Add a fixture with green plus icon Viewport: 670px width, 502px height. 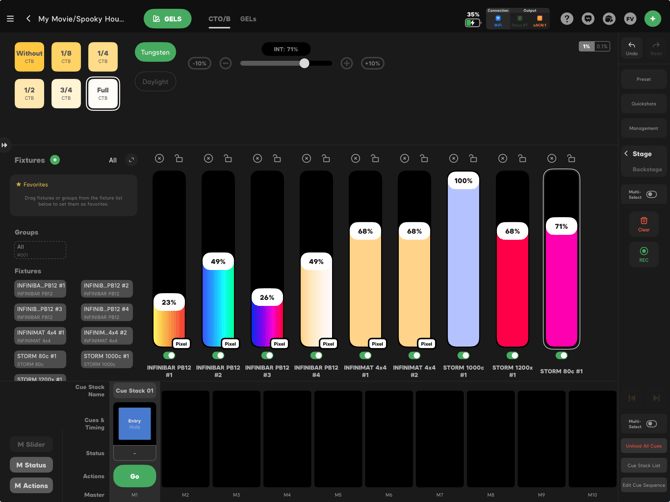point(55,160)
